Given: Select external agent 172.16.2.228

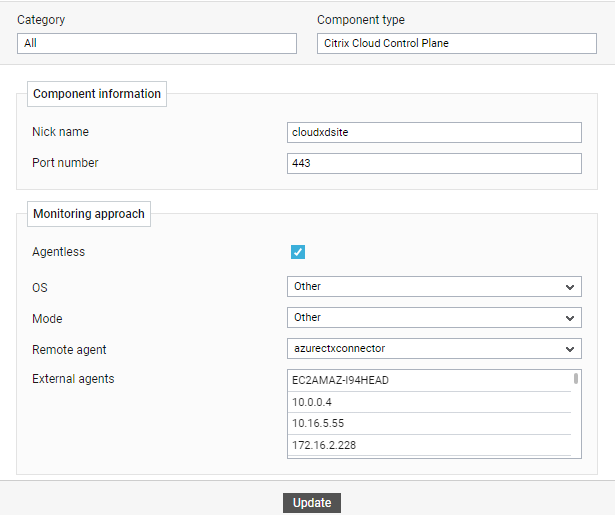Looking at the screenshot, I should [x=429, y=445].
